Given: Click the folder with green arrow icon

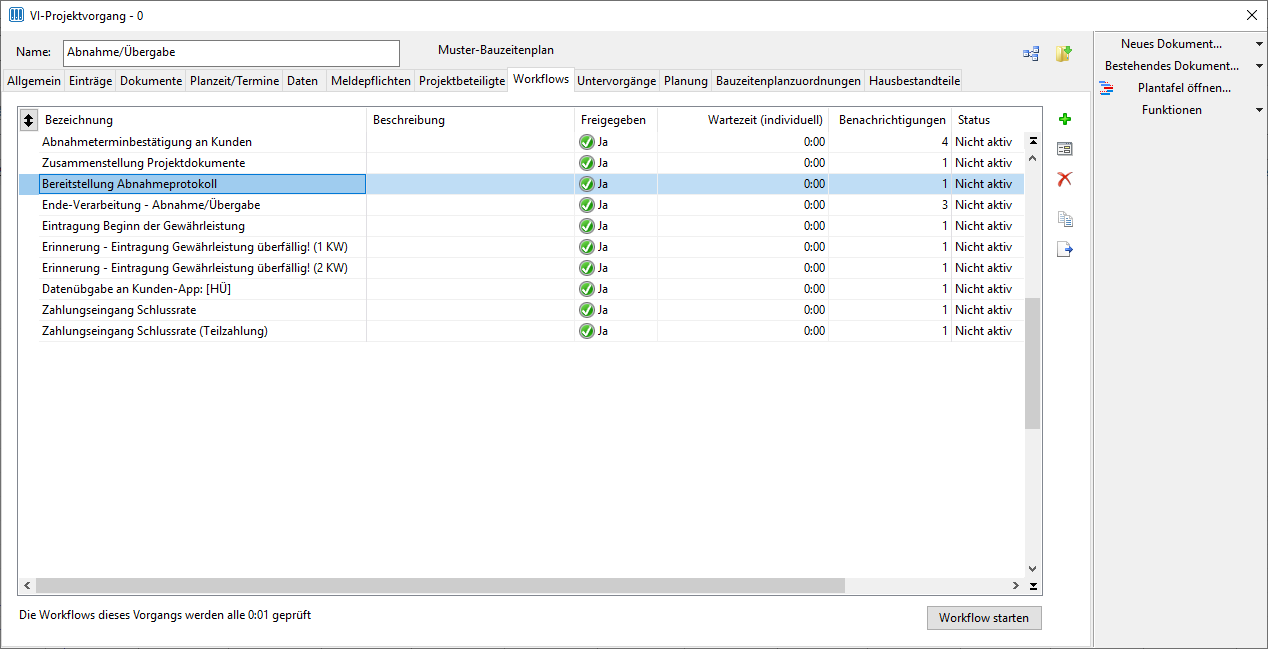Looking at the screenshot, I should pos(1064,53).
